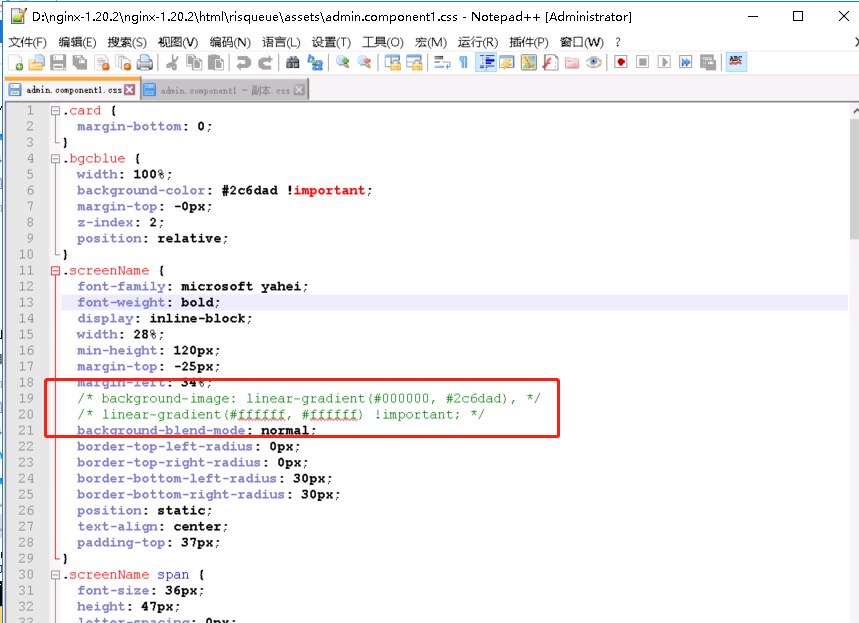This screenshot has width=859, height=623.
Task: Click the vertical scrollbar thumb
Action: [854, 178]
